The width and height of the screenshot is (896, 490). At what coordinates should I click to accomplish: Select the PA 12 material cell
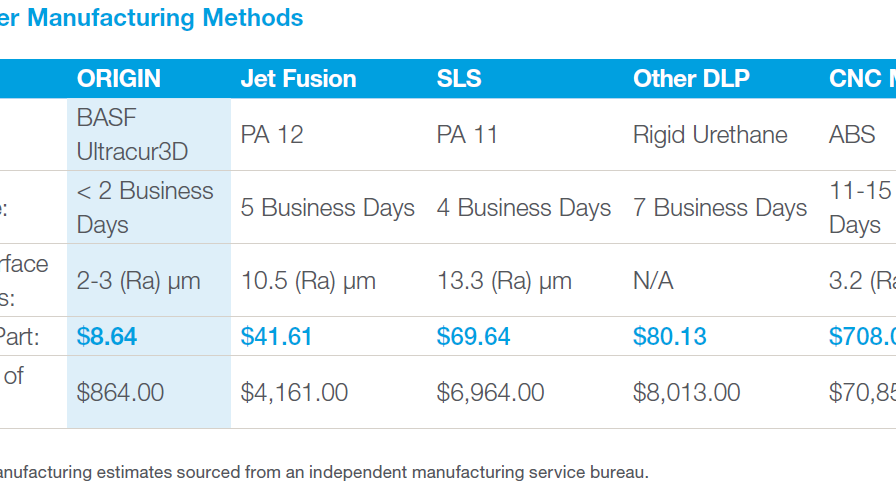[x=273, y=135]
